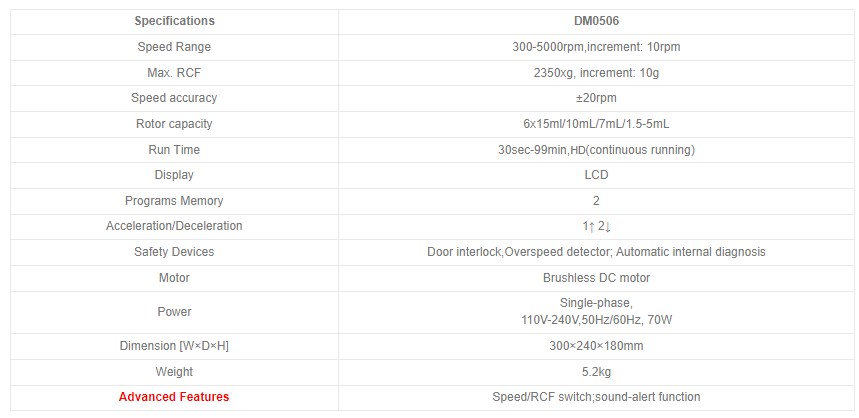
Task: Click the ±20rpm speed accuracy value
Action: click(596, 98)
